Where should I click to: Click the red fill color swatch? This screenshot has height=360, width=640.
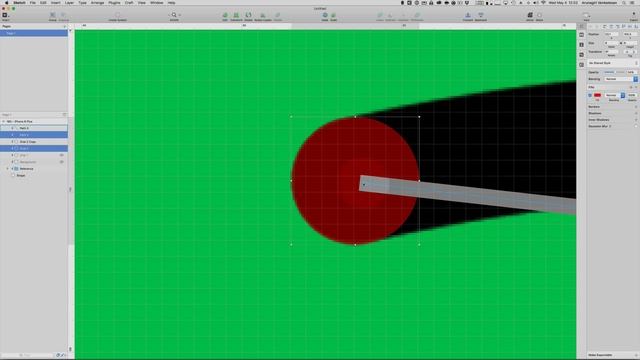pos(598,95)
